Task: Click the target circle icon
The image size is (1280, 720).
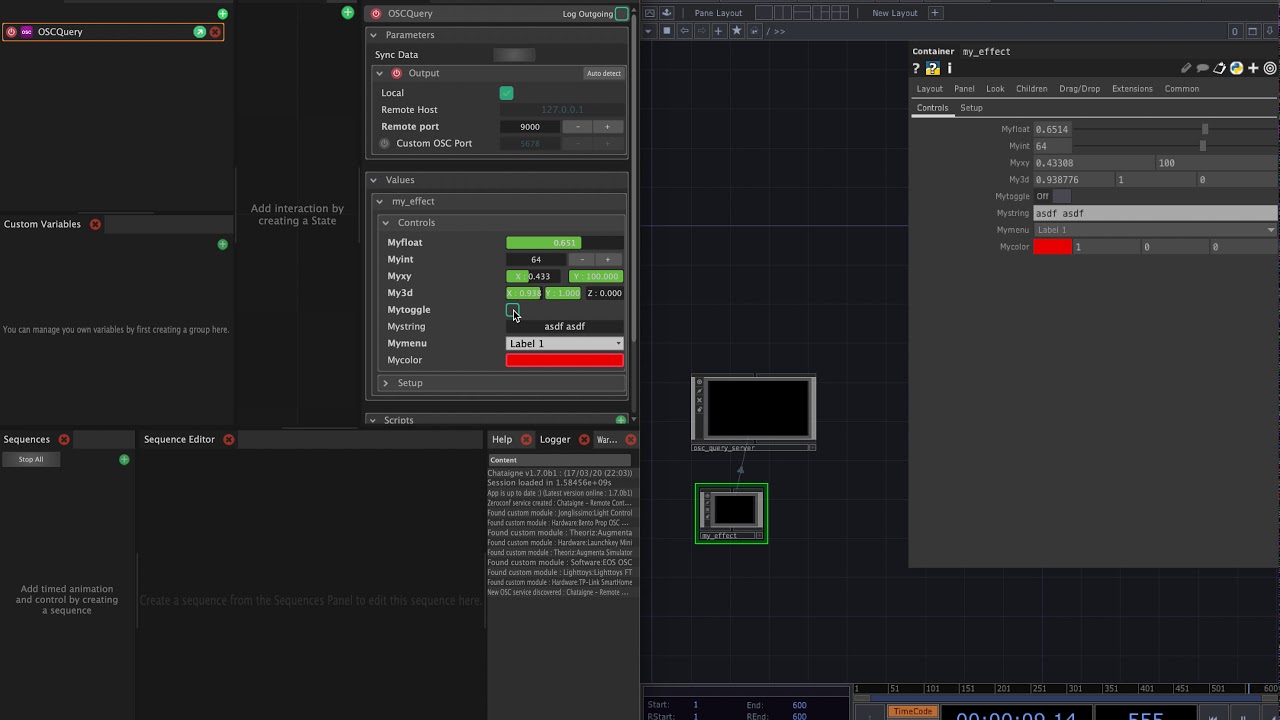Action: click(x=1270, y=69)
